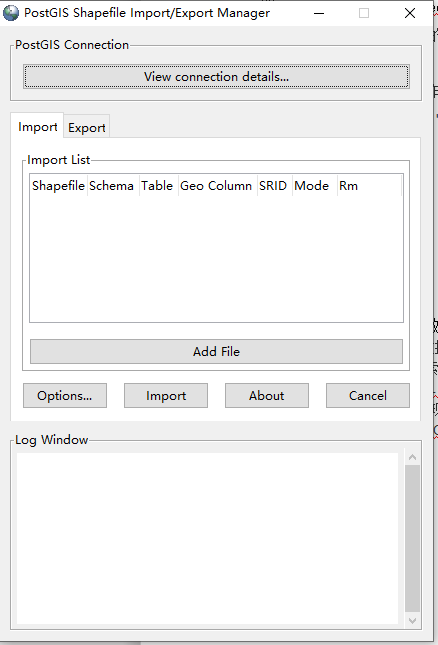
Task: Open View connection details dialog
Action: [216, 77]
